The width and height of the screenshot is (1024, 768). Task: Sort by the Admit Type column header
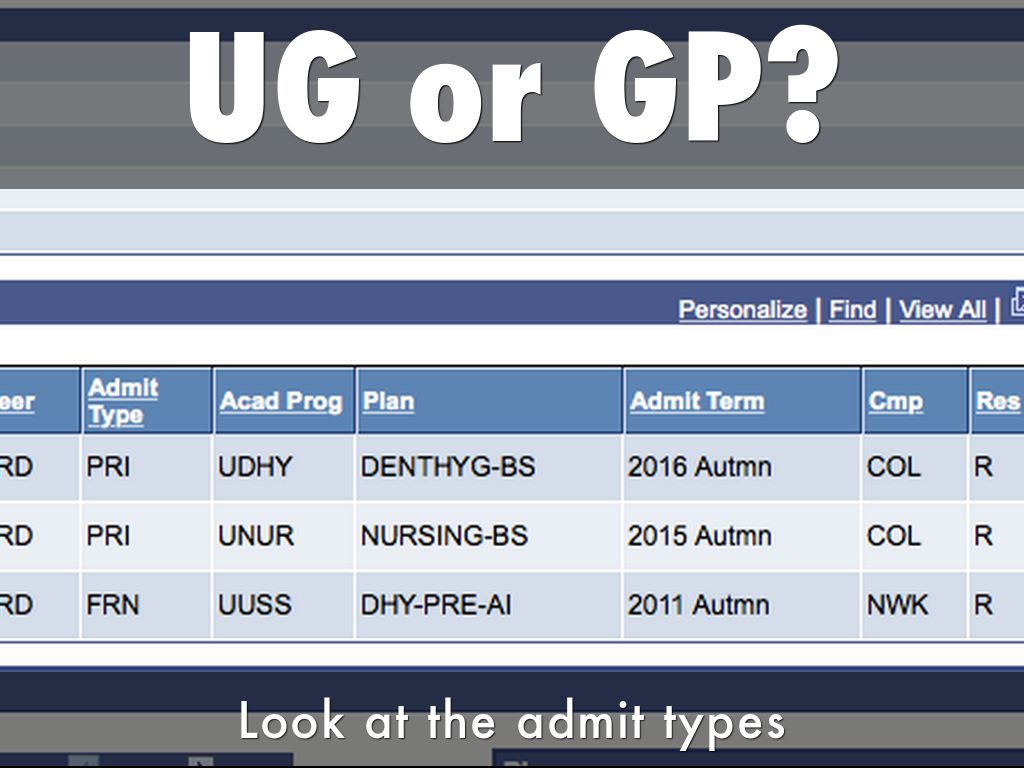pyautogui.click(x=123, y=401)
